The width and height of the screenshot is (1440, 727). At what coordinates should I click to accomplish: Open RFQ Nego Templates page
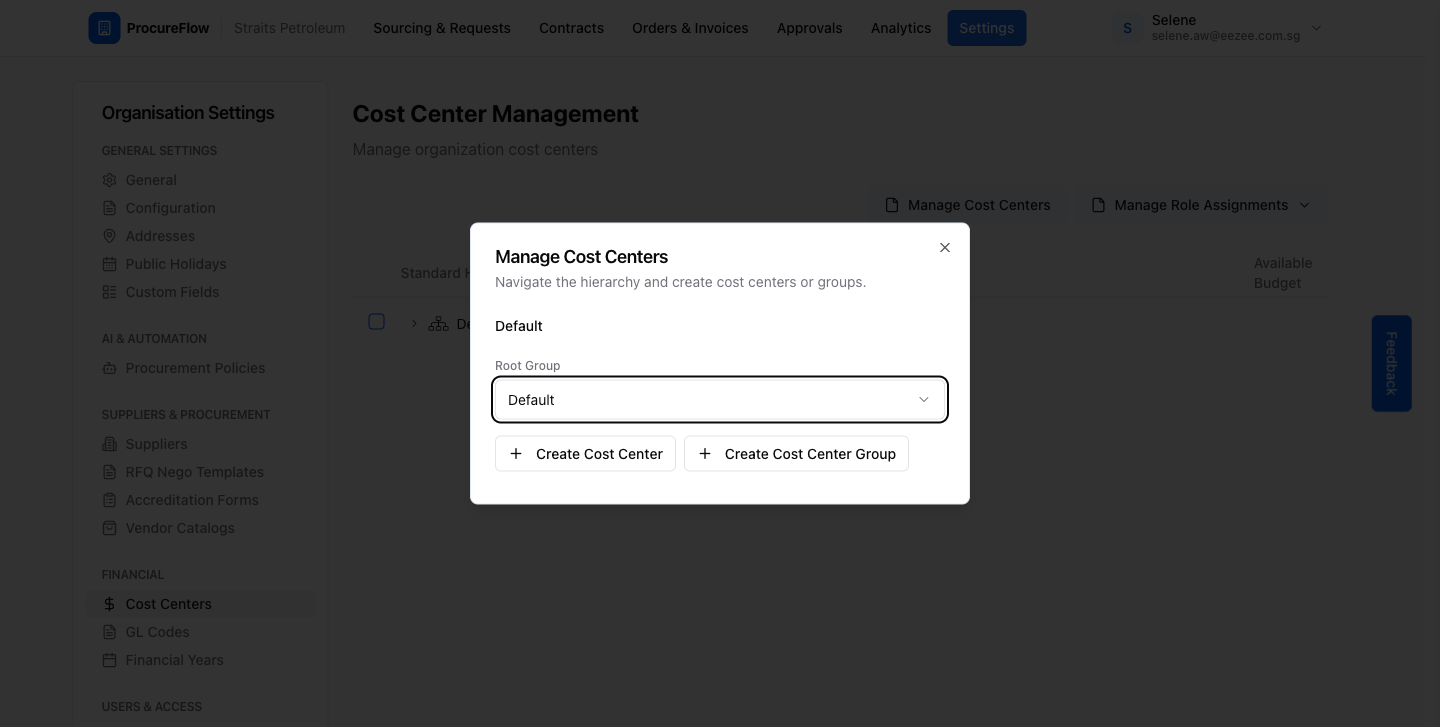194,472
